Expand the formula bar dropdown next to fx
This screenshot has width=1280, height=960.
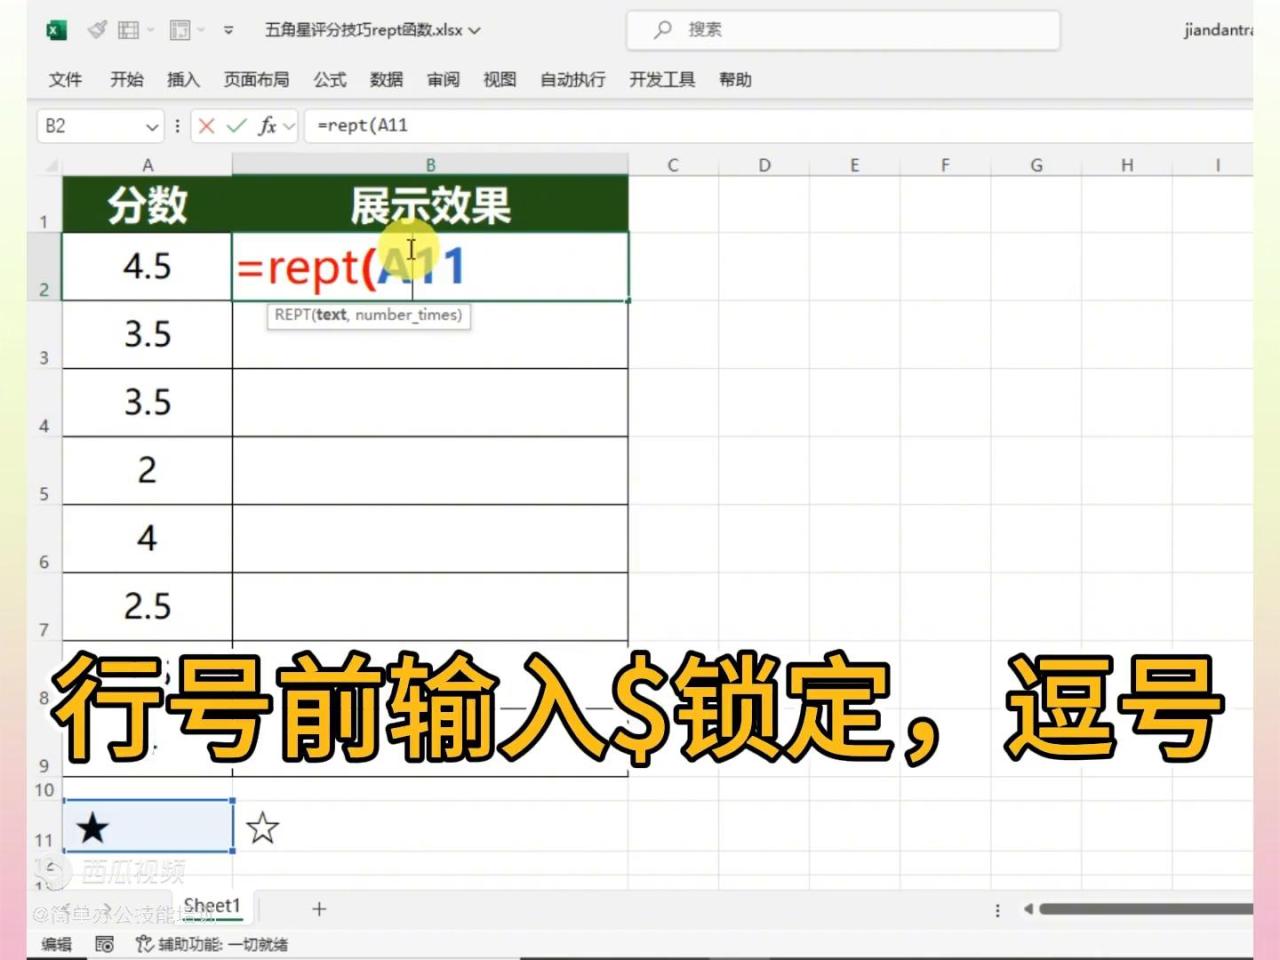[x=289, y=127]
